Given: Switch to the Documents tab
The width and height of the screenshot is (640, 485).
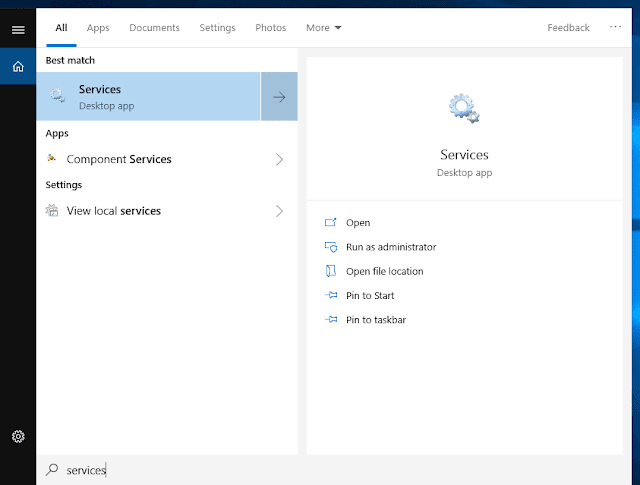Looking at the screenshot, I should pos(154,28).
